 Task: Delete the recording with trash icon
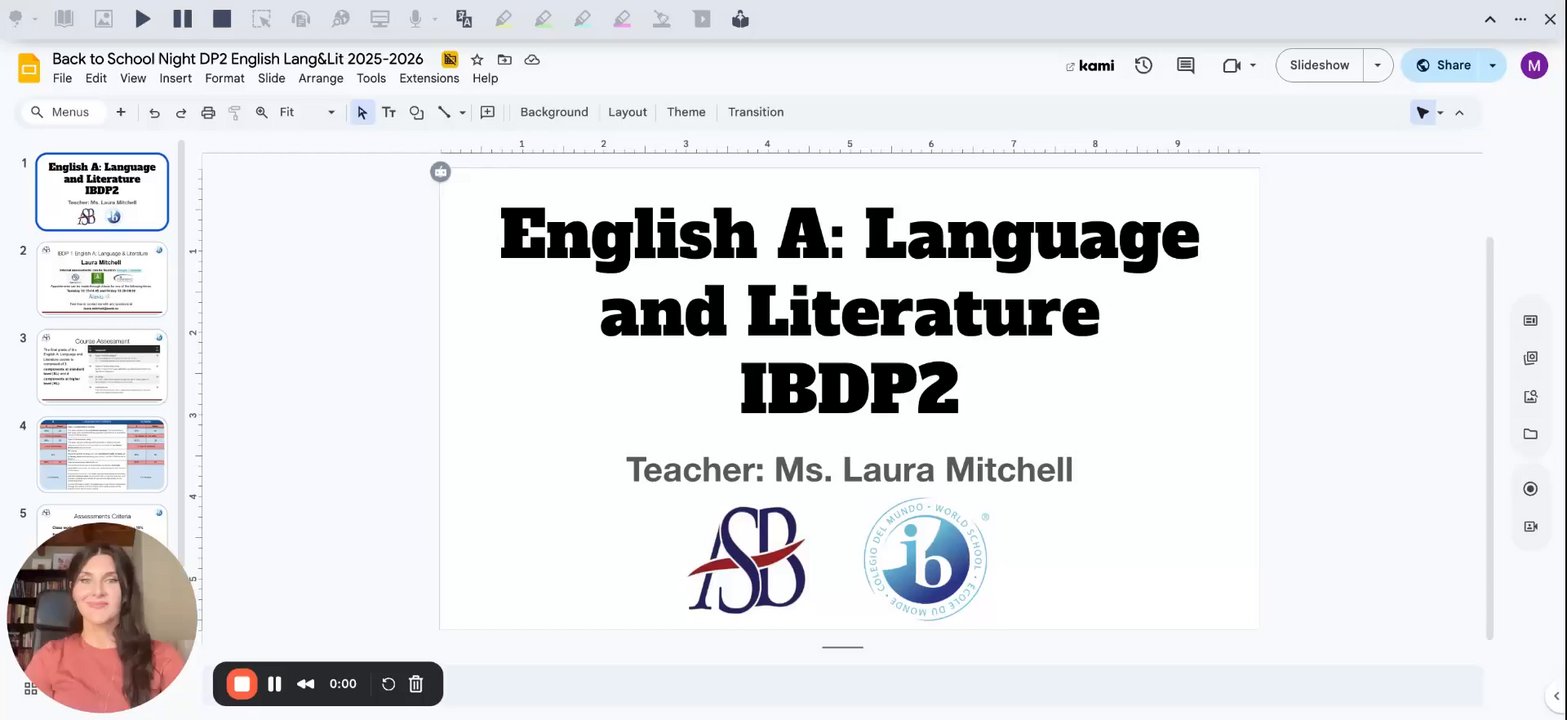pyautogui.click(x=416, y=684)
